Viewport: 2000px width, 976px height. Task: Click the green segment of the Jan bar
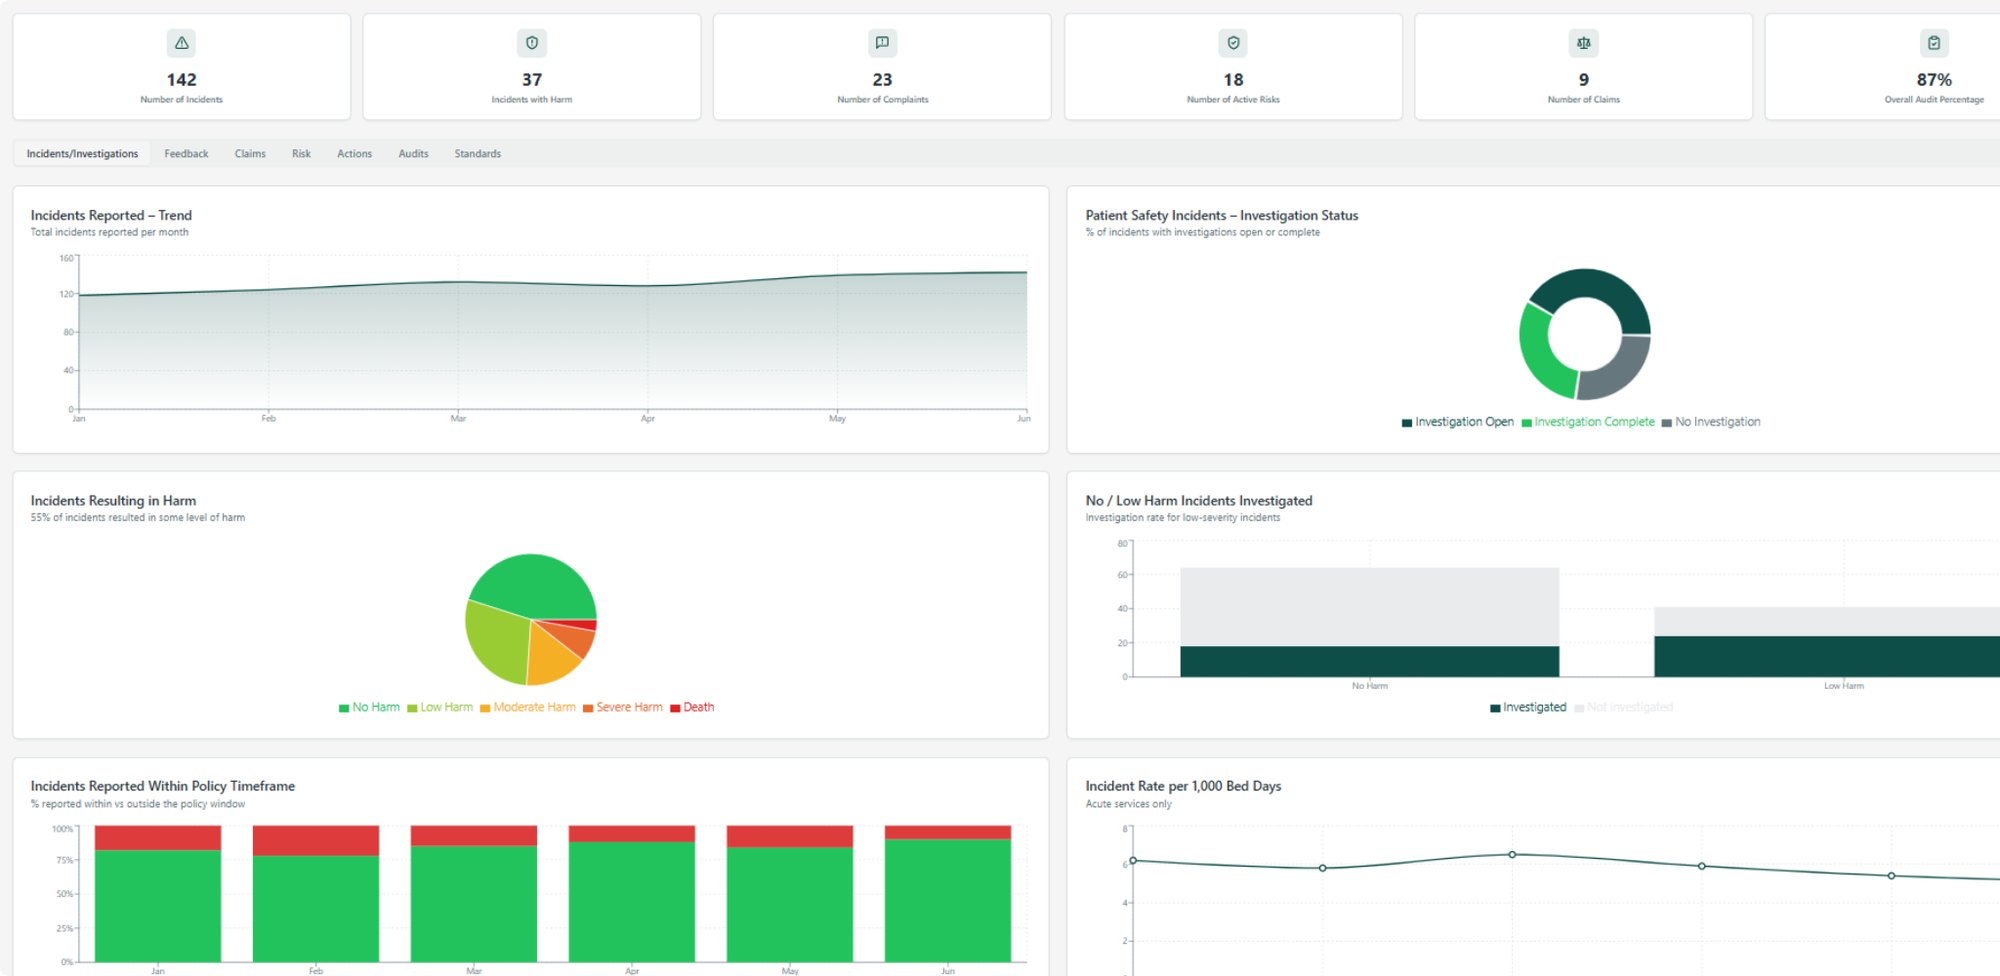tap(157, 906)
